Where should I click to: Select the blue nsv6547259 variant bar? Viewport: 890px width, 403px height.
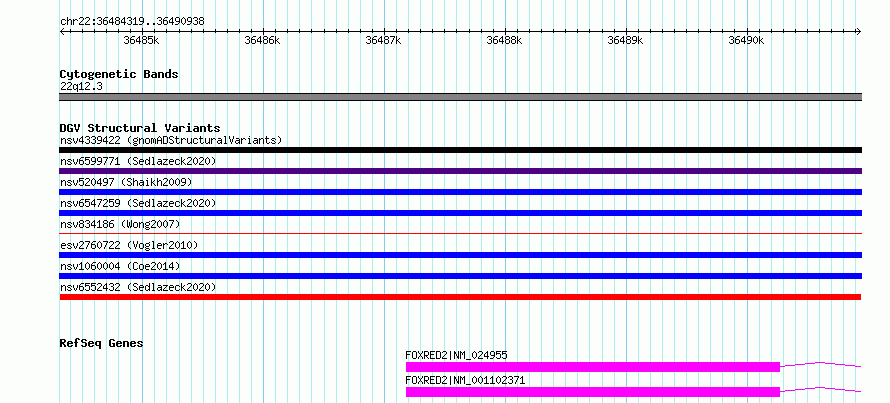tap(461, 213)
